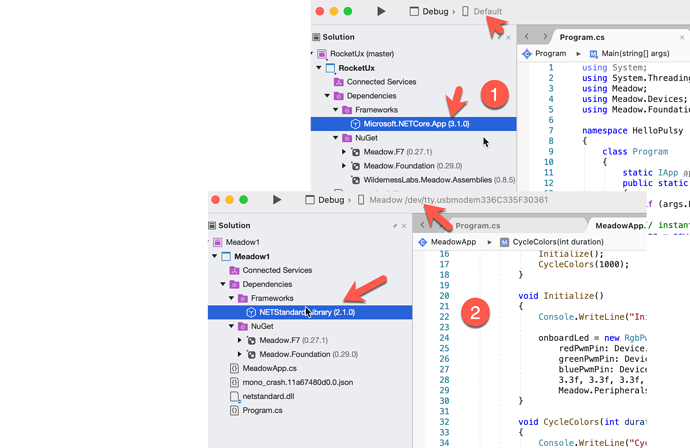Click the Meadow1 project icon
This screenshot has height=448, width=690.
coord(226,256)
